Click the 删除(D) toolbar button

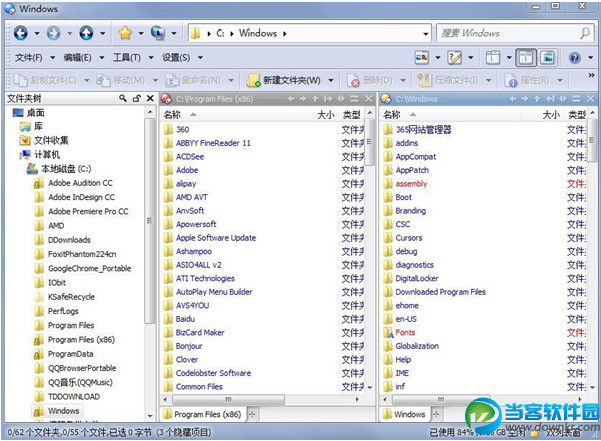pyautogui.click(x=370, y=80)
